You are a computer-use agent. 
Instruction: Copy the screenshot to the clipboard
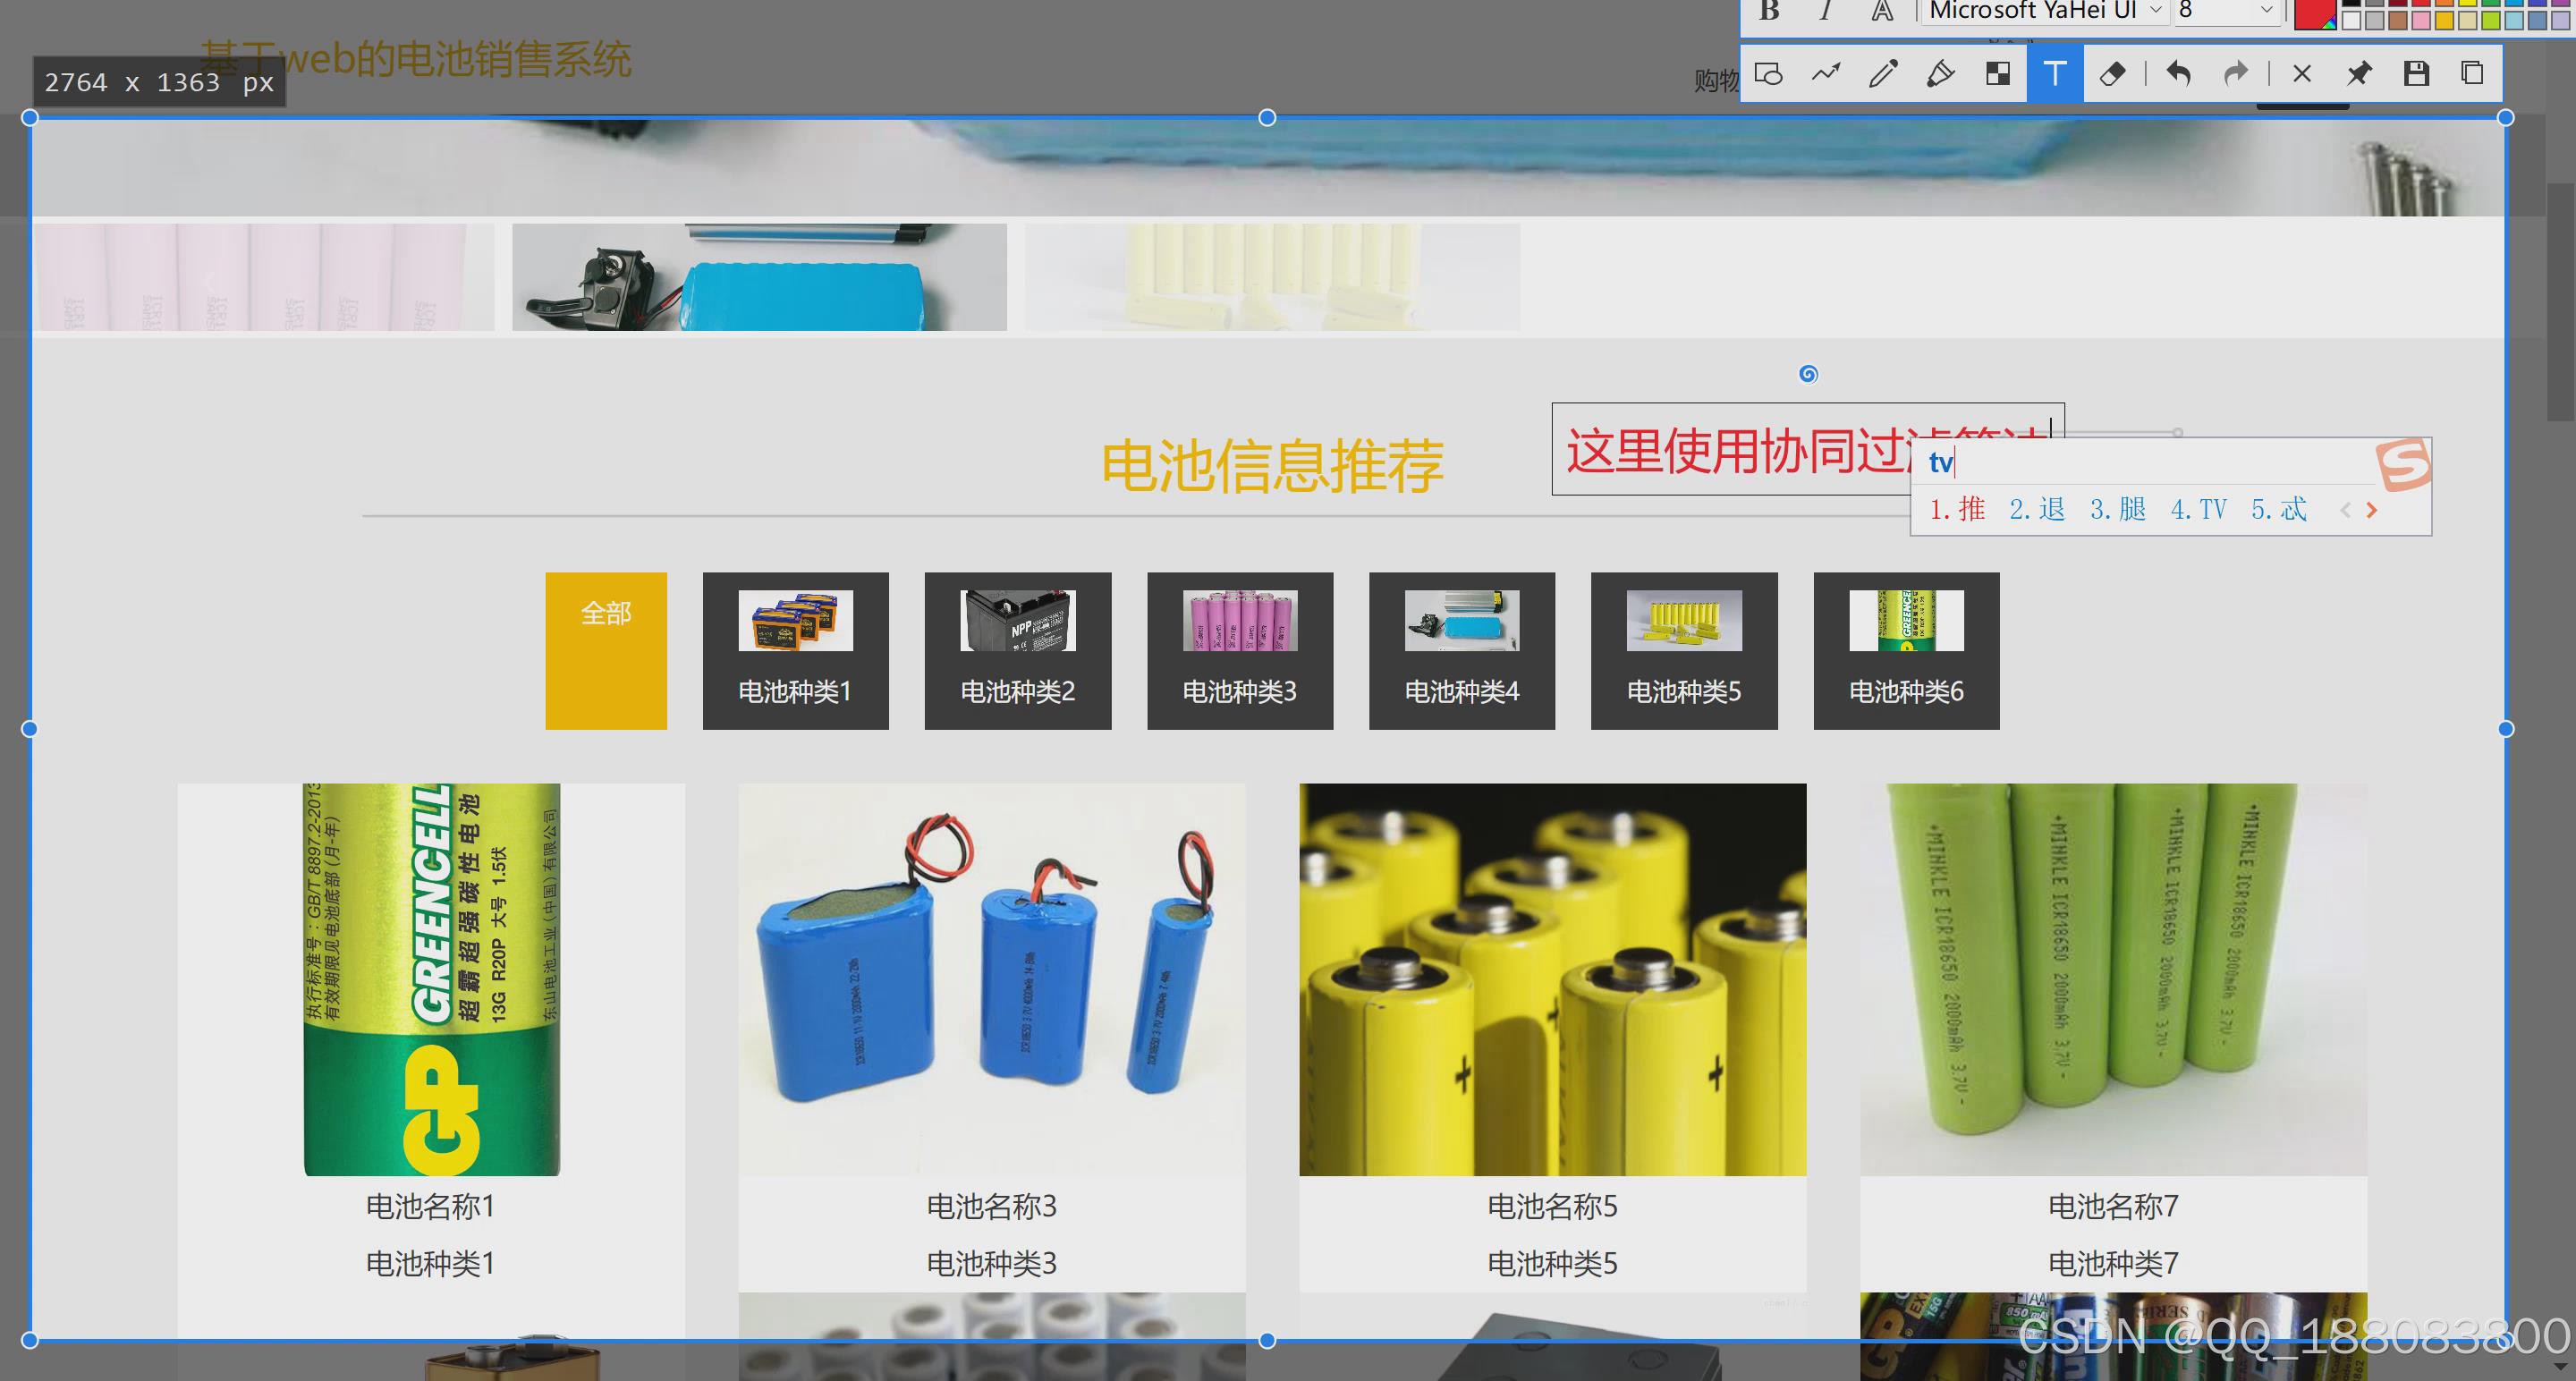2472,73
